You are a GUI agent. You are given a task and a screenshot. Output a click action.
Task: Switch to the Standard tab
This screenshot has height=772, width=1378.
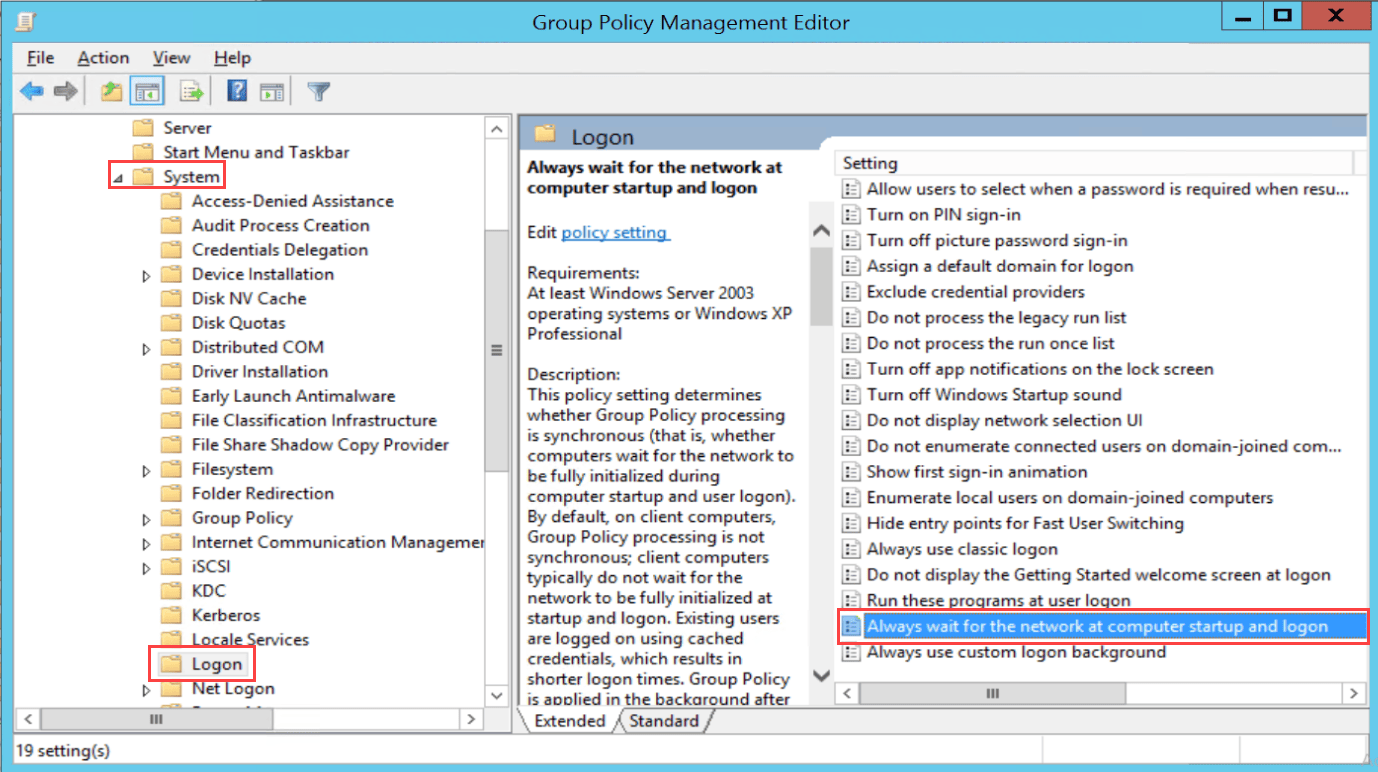point(666,721)
